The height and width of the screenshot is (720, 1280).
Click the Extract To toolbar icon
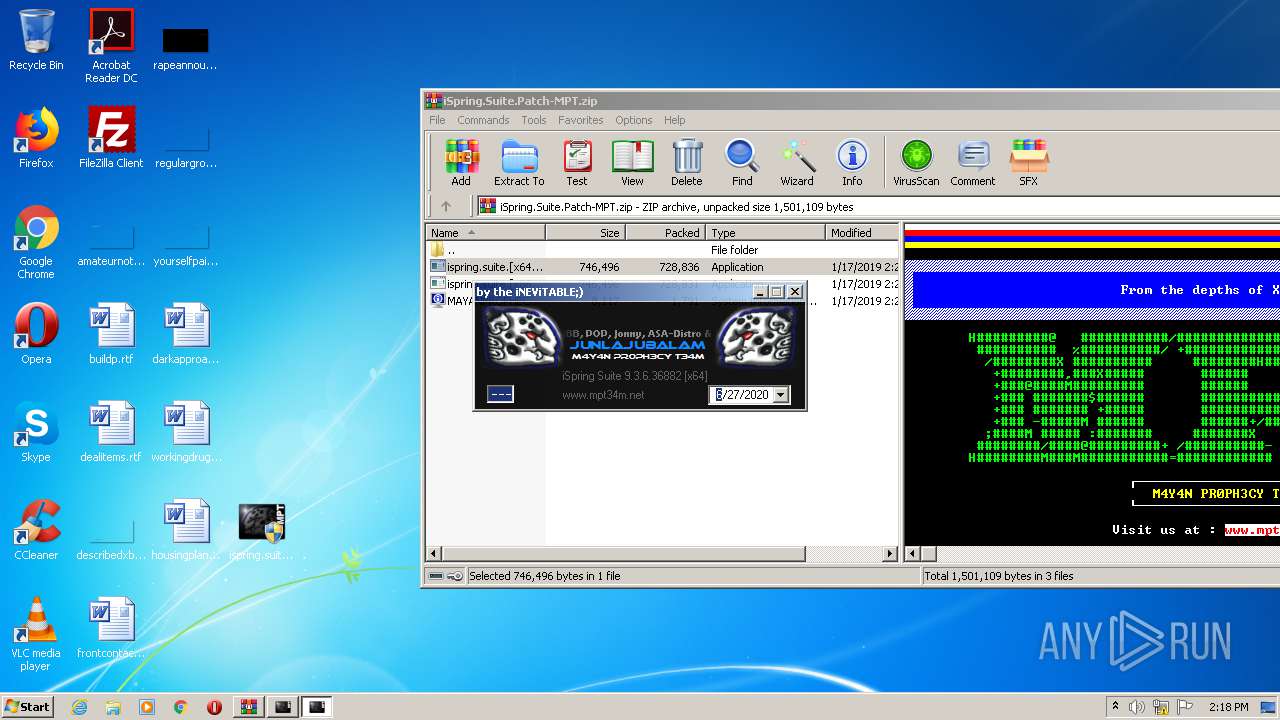click(519, 163)
